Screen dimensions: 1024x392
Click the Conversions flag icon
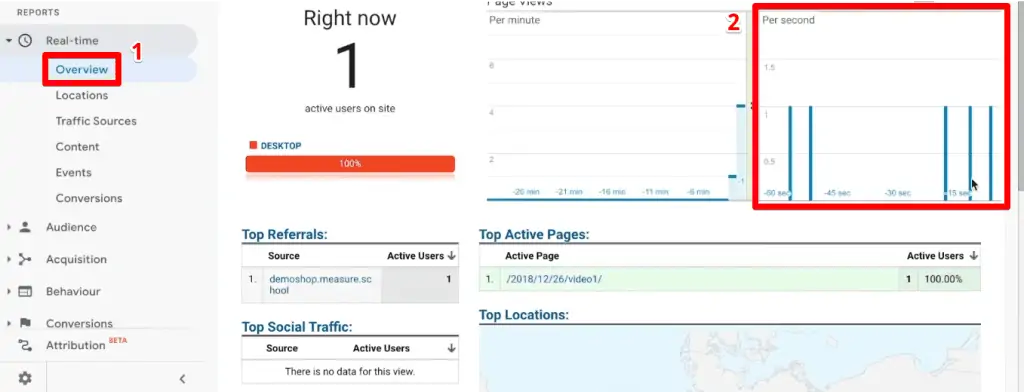coord(25,323)
